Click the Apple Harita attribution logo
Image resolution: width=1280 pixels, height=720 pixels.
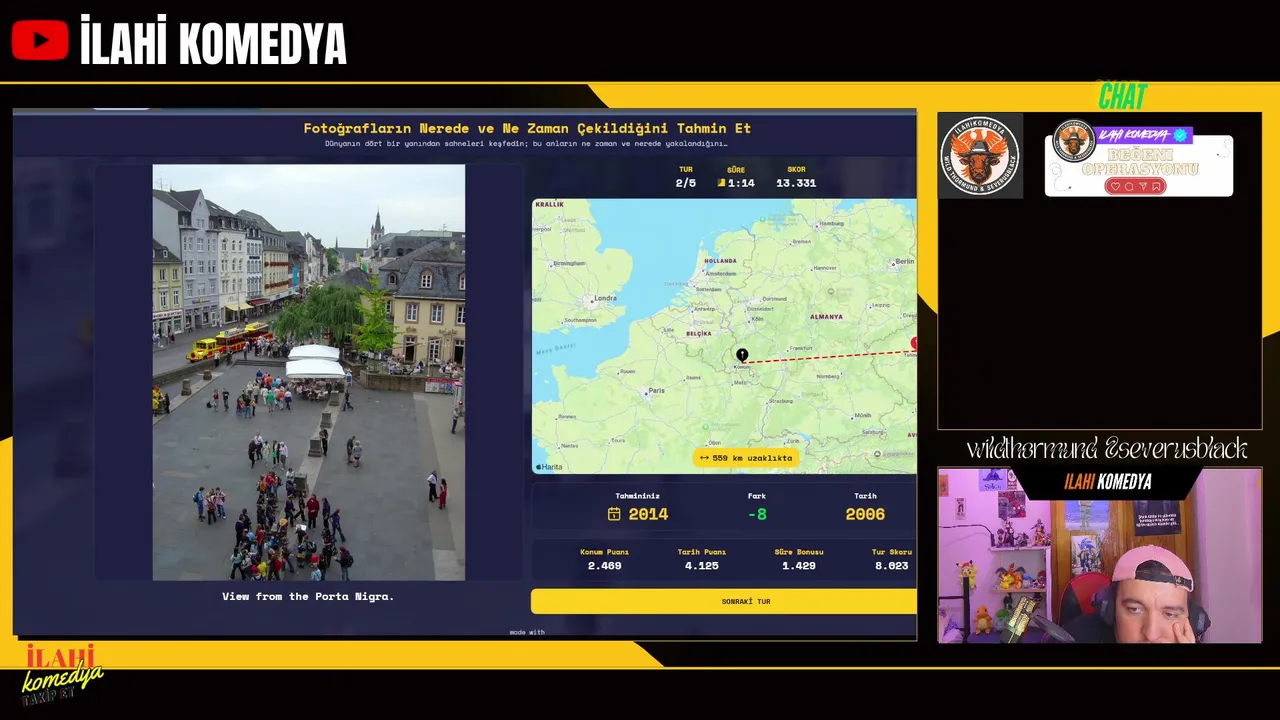[549, 466]
